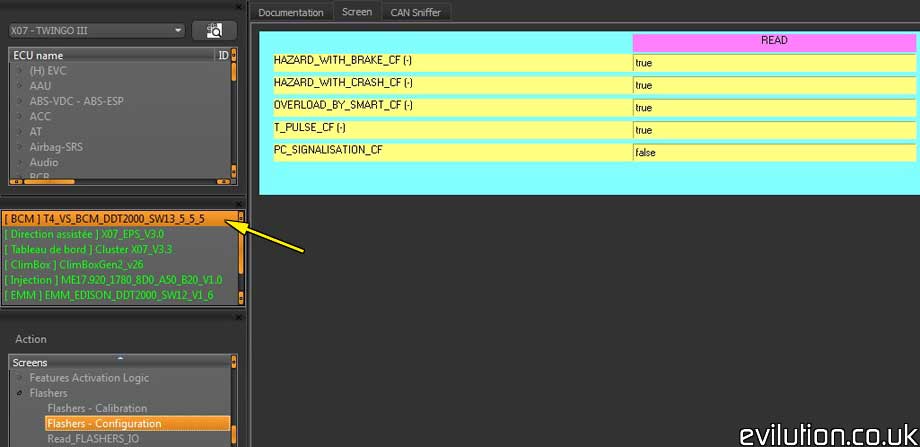Click the ECU scan magnifier icon button
Screen dimensions: 920x447
[x=214, y=31]
